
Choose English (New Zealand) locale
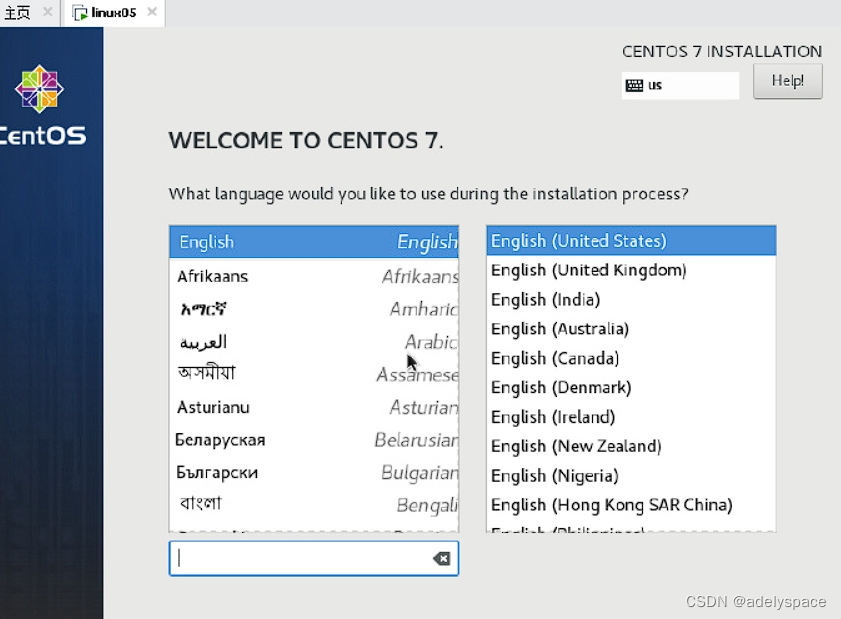tap(631, 446)
